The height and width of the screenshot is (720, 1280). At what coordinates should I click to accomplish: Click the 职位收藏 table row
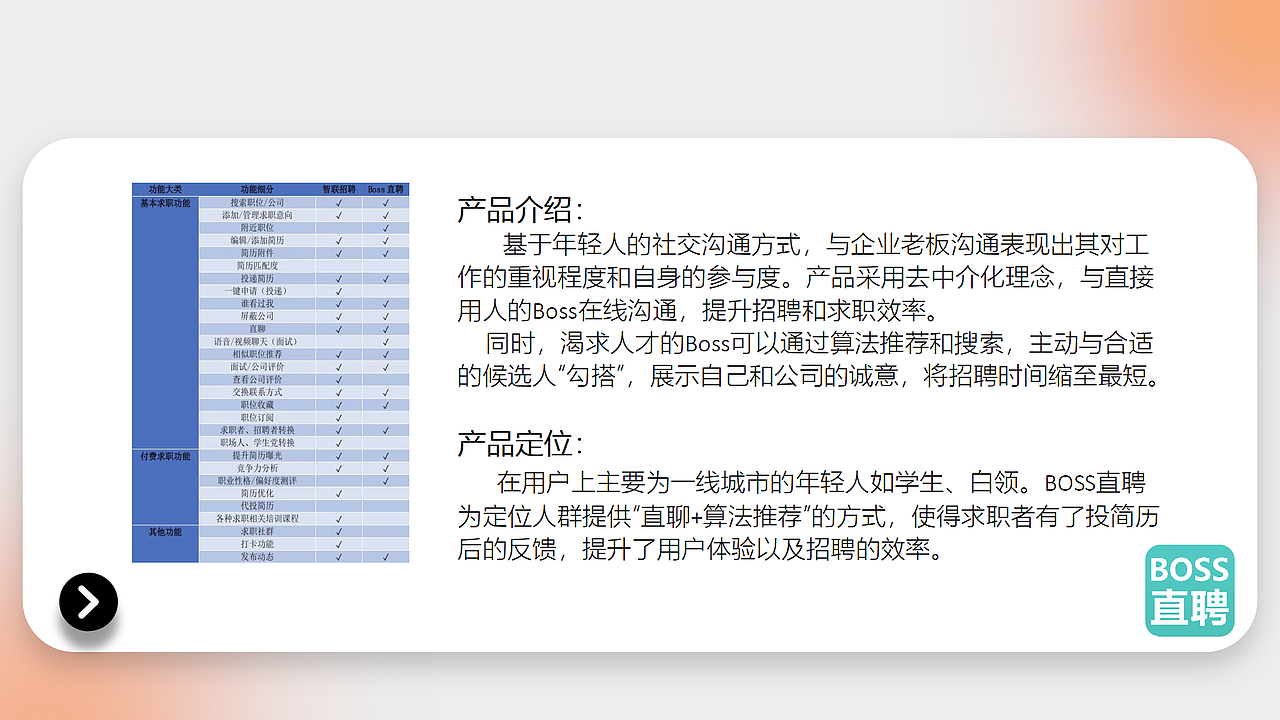(304, 405)
